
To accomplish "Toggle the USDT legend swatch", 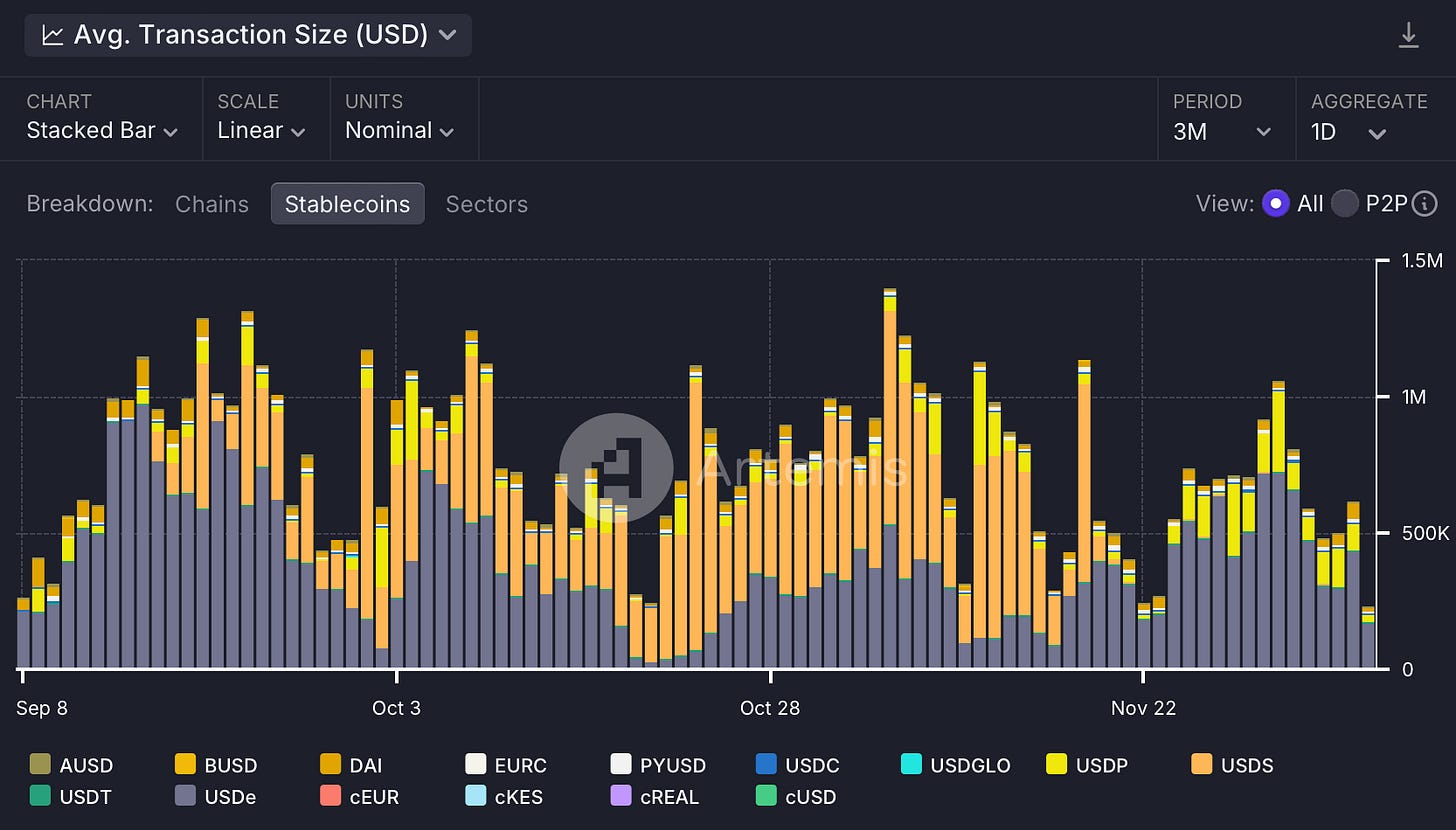I will click(x=41, y=797).
